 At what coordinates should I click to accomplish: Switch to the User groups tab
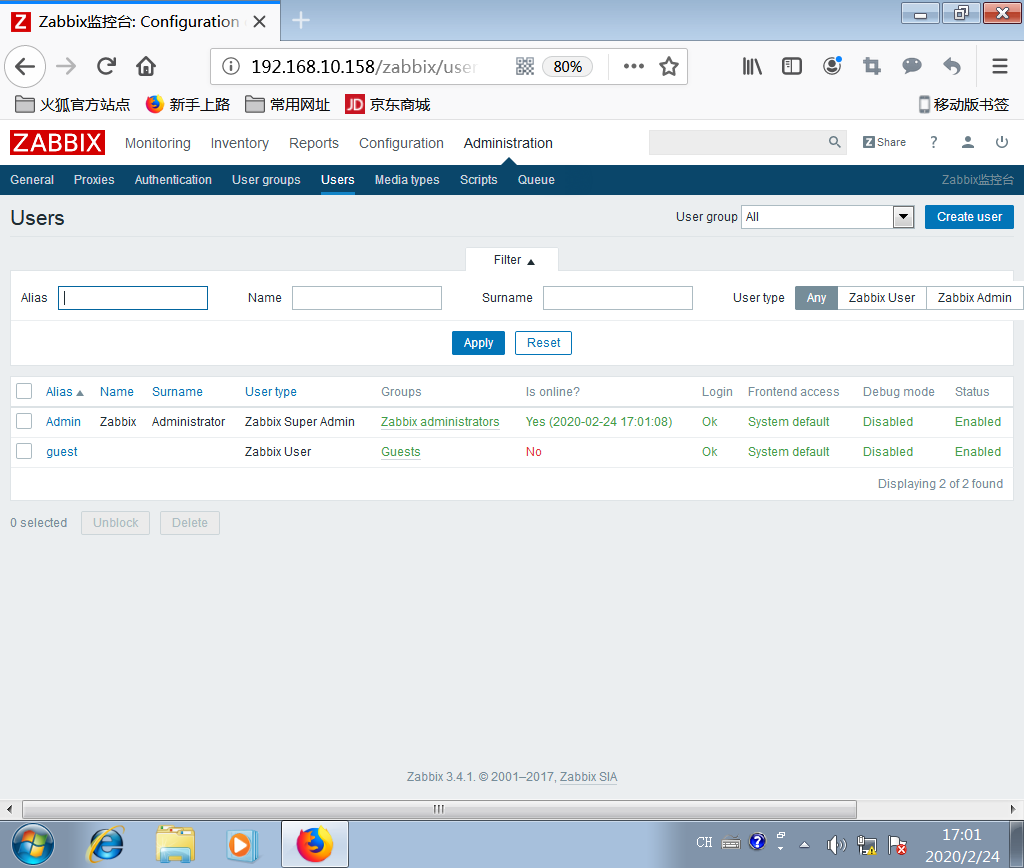266,180
